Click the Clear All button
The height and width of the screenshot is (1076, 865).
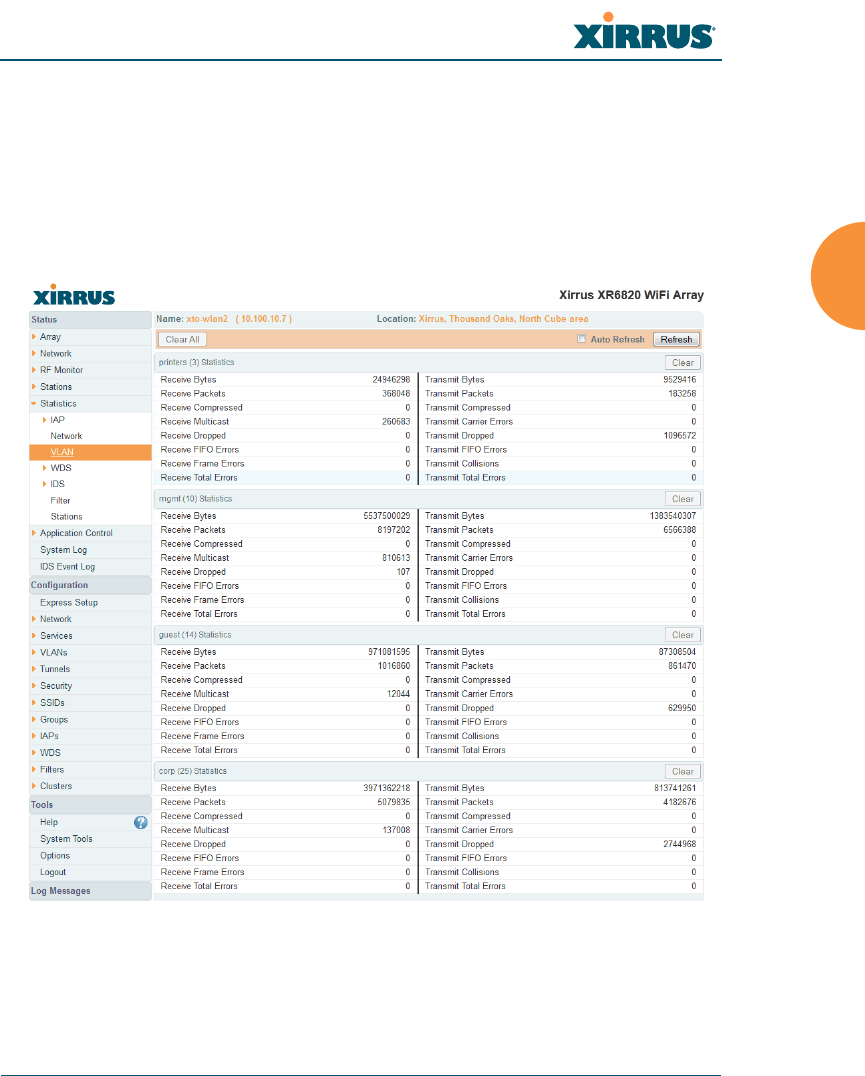pyautogui.click(x=182, y=339)
